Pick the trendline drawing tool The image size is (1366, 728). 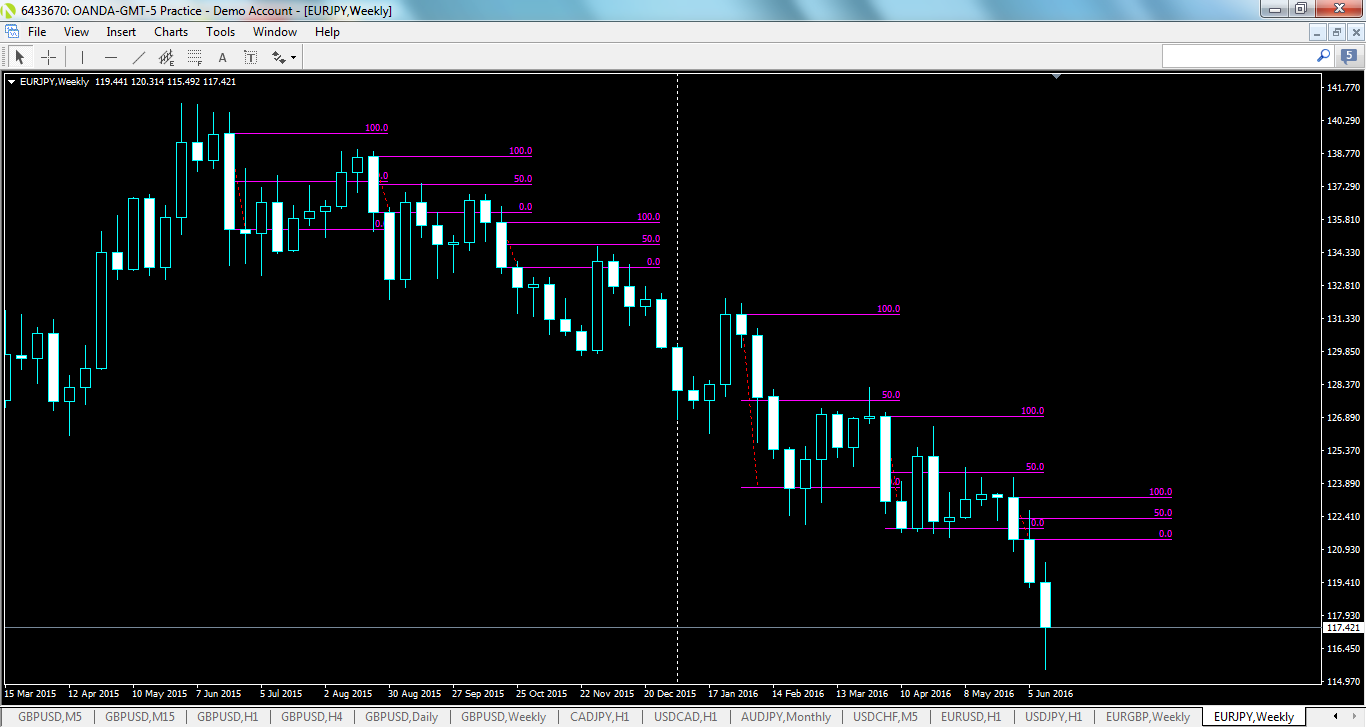[x=138, y=57]
